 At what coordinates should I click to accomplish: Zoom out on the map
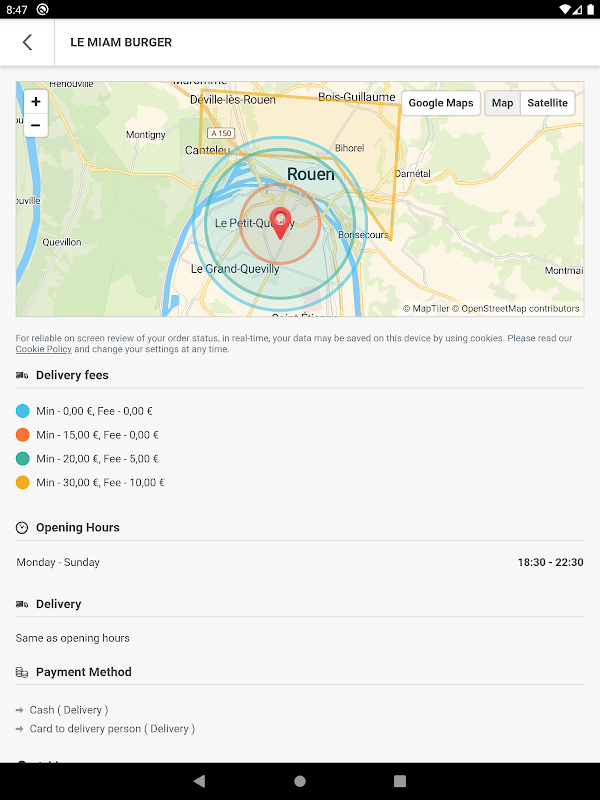[x=36, y=125]
